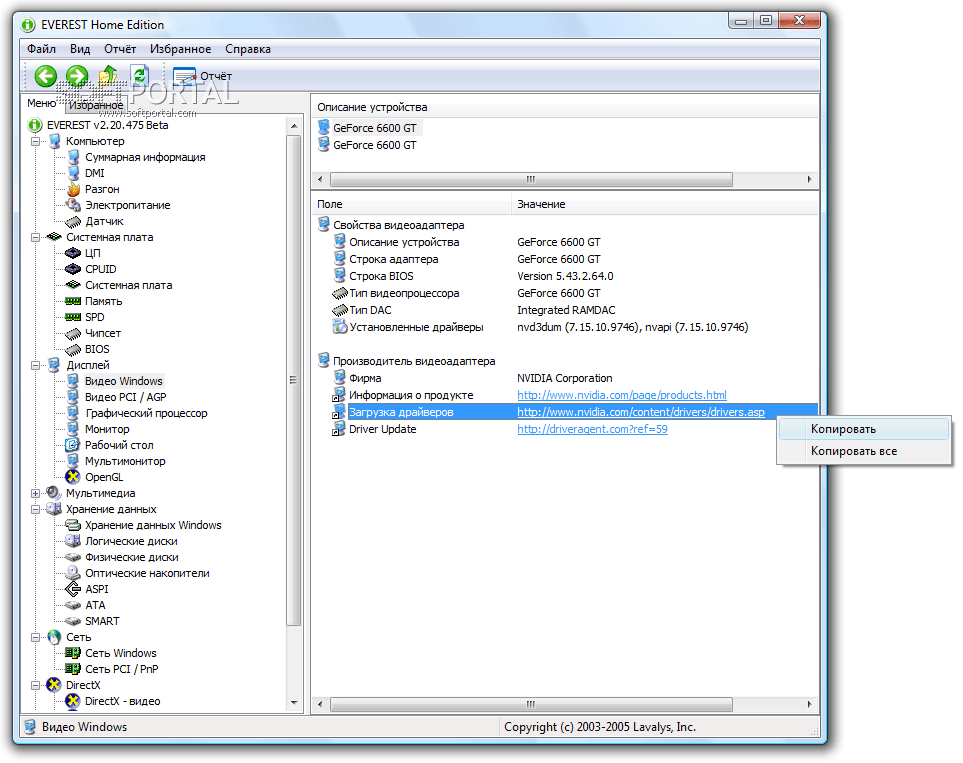Select the Установленные драйверы row
Screen dimensions: 963x763
tap(565, 327)
